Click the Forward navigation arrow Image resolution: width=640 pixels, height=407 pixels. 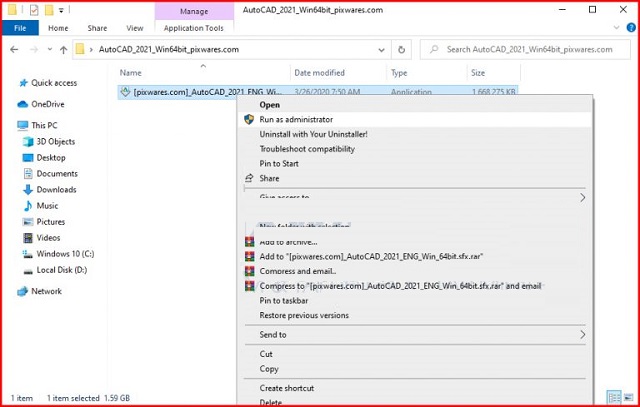[x=34, y=49]
